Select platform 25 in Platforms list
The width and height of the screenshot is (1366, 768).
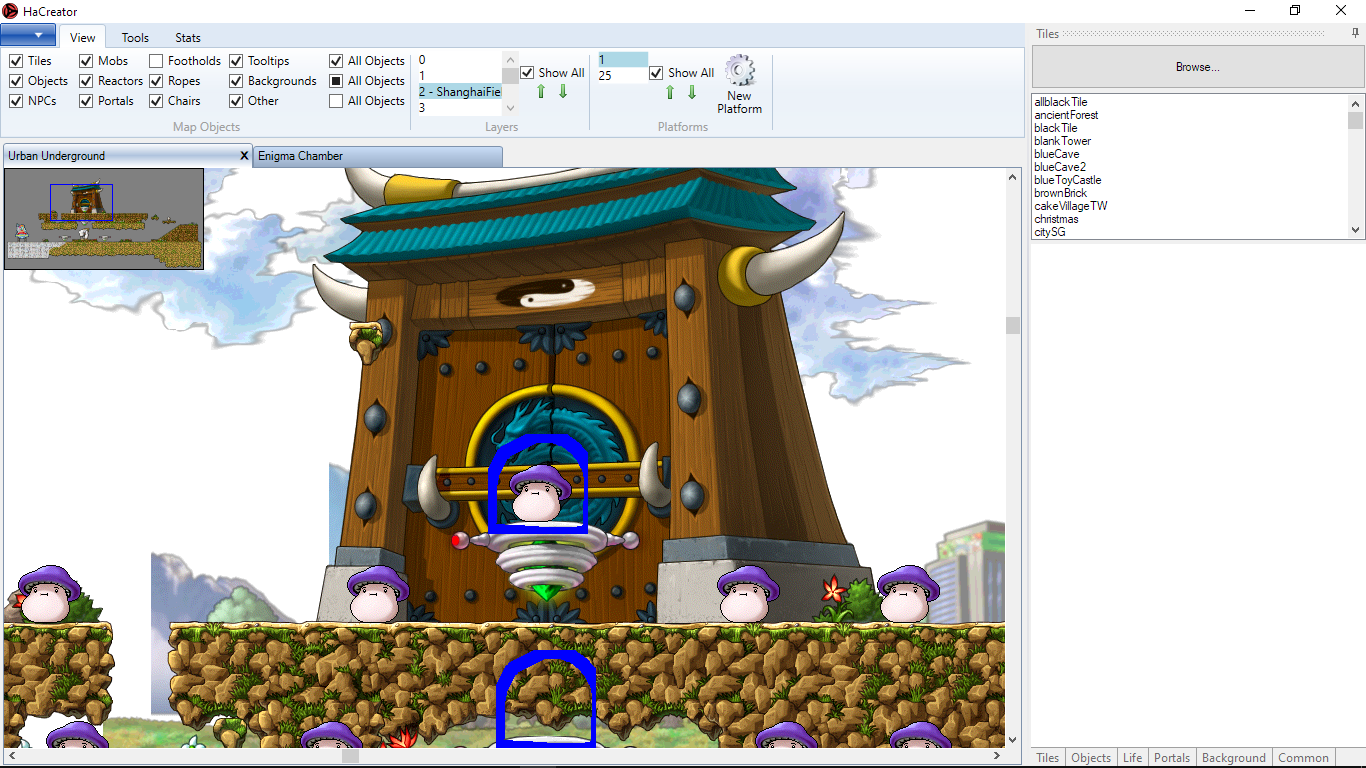(623, 75)
